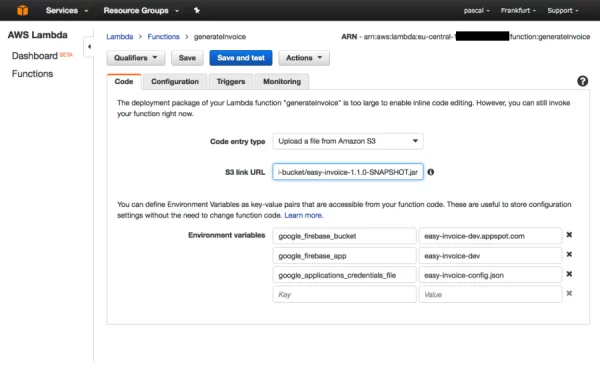The image size is (600, 369).
Task: Click the pin shortcut icon in top bar
Action: (x=197, y=10)
